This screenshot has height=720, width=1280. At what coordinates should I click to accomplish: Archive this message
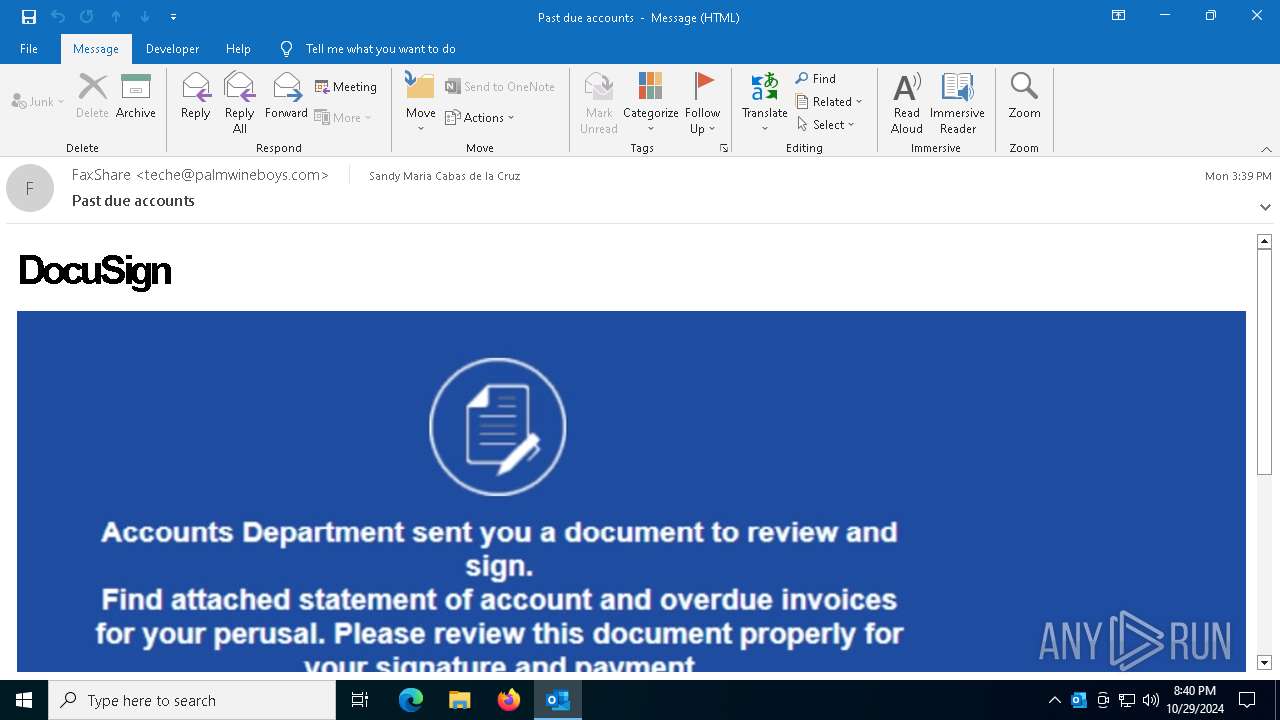pyautogui.click(x=136, y=96)
